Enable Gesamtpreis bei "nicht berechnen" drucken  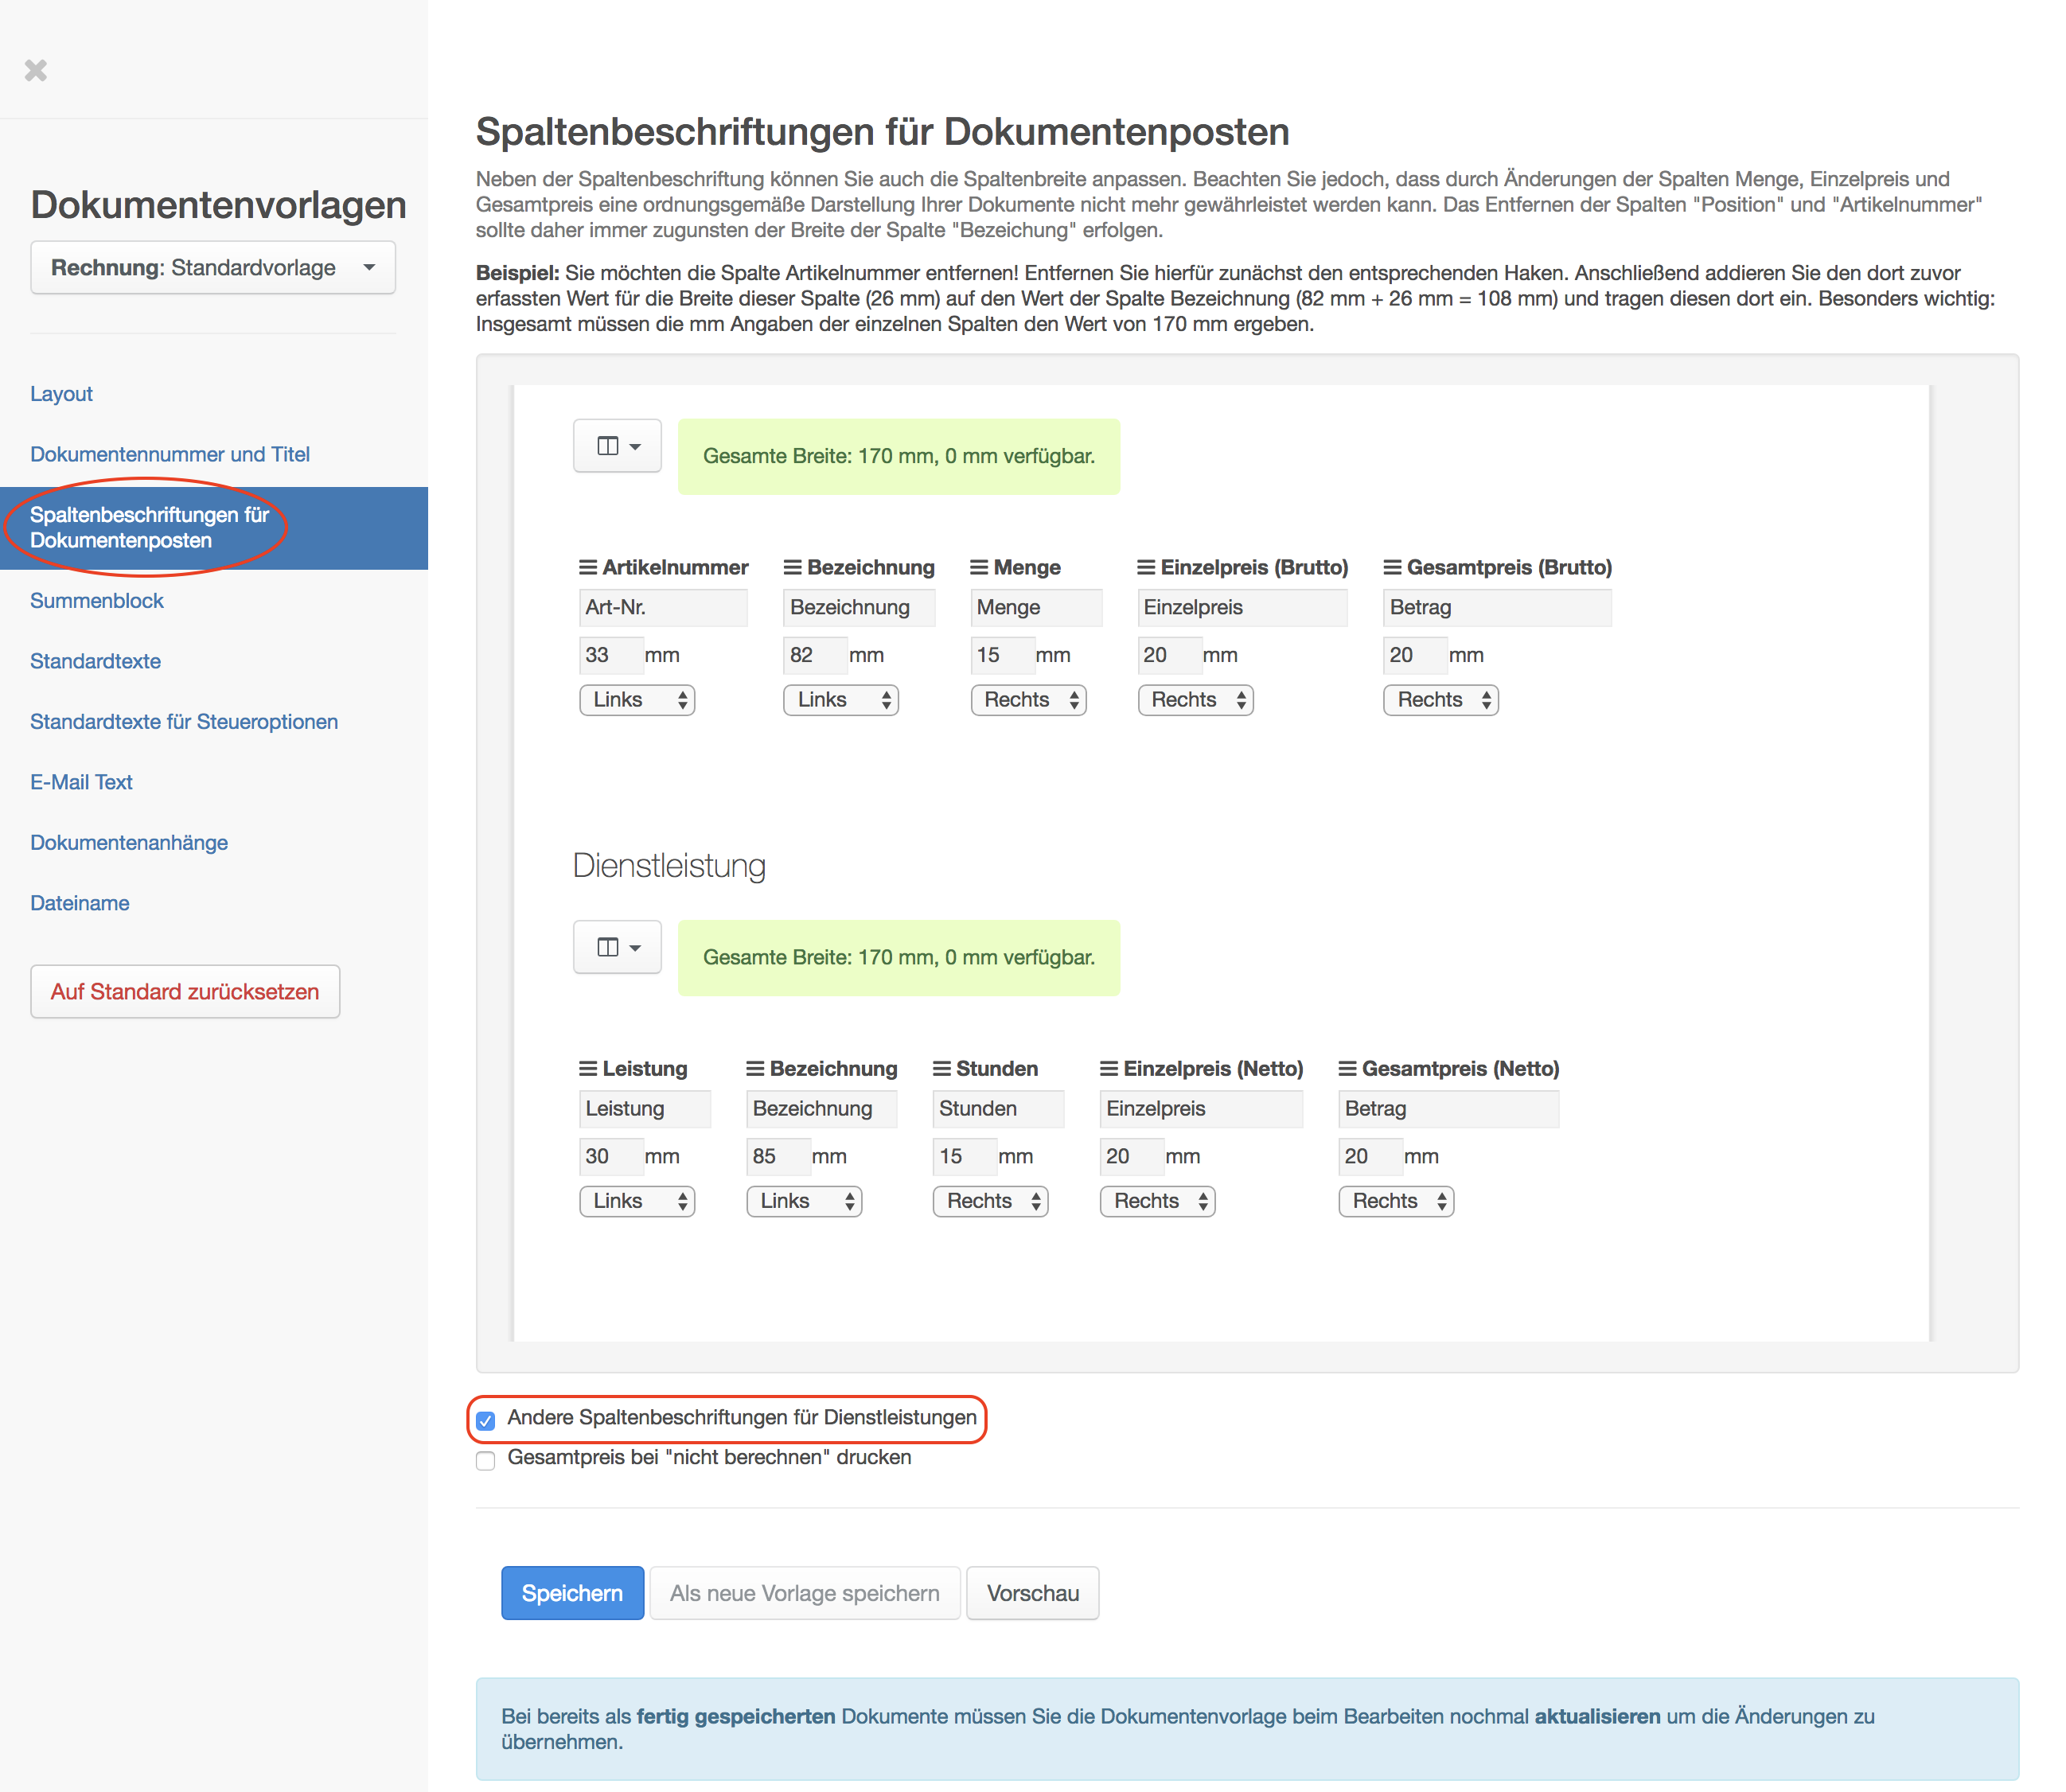[486, 1460]
